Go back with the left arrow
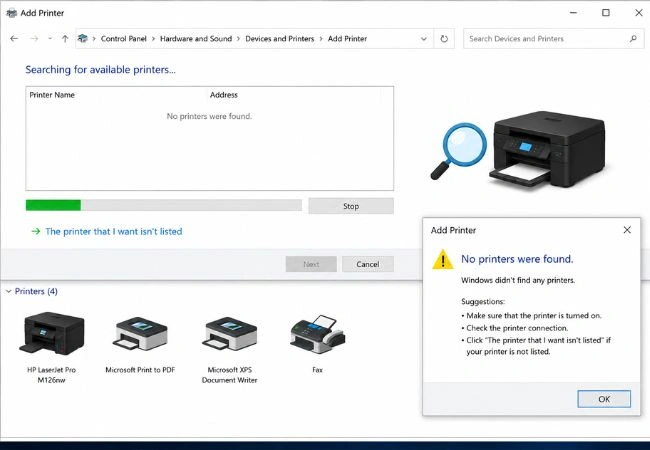The image size is (650, 450). (14, 39)
